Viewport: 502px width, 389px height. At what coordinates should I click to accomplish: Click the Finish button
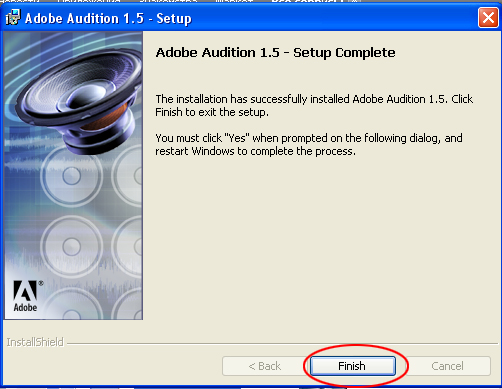tap(353, 366)
